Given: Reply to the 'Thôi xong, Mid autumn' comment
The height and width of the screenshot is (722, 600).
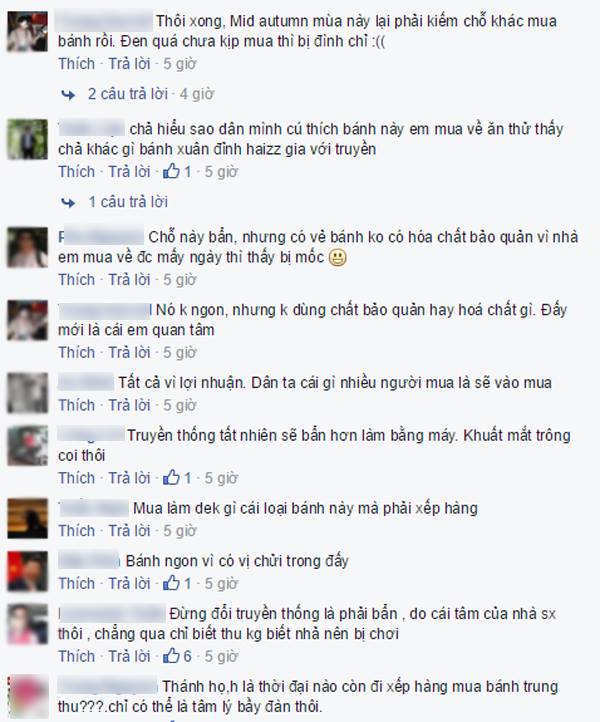Looking at the screenshot, I should pos(129,64).
